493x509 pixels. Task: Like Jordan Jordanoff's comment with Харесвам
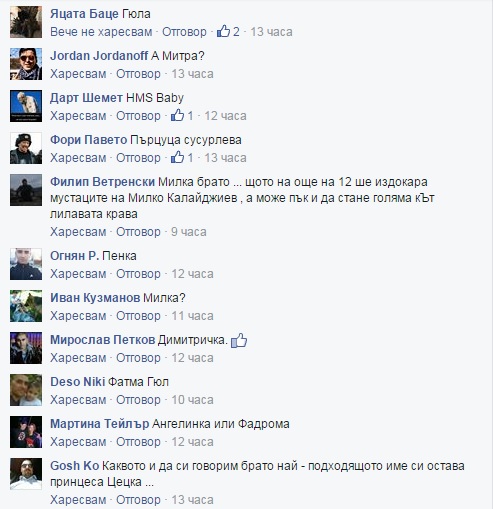(x=78, y=74)
